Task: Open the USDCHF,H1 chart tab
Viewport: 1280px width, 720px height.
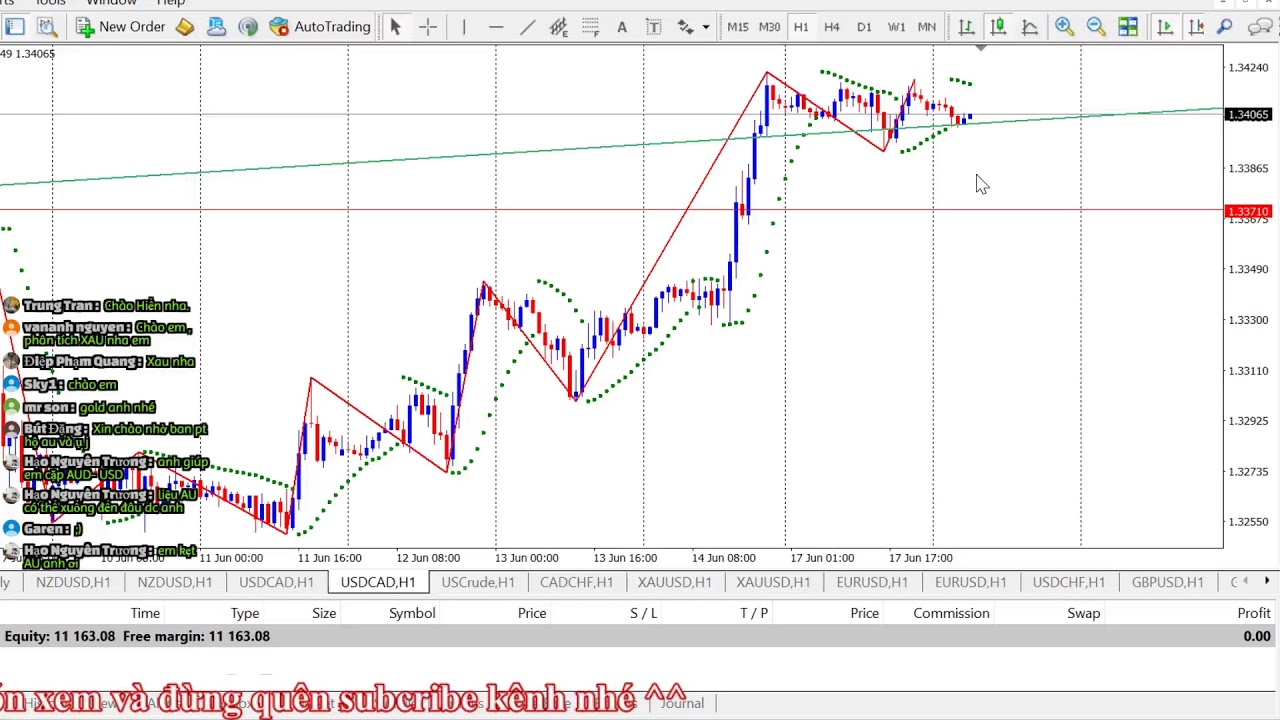Action: pos(1069,582)
